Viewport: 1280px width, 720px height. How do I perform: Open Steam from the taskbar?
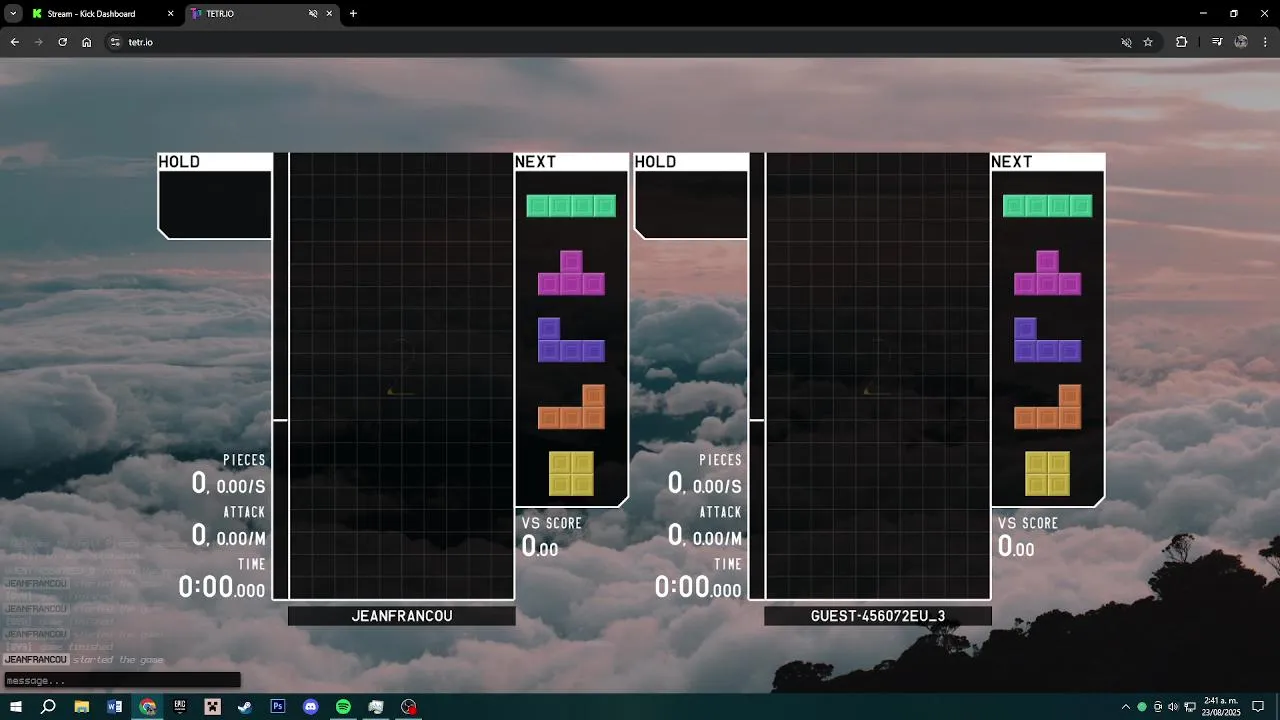(245, 707)
